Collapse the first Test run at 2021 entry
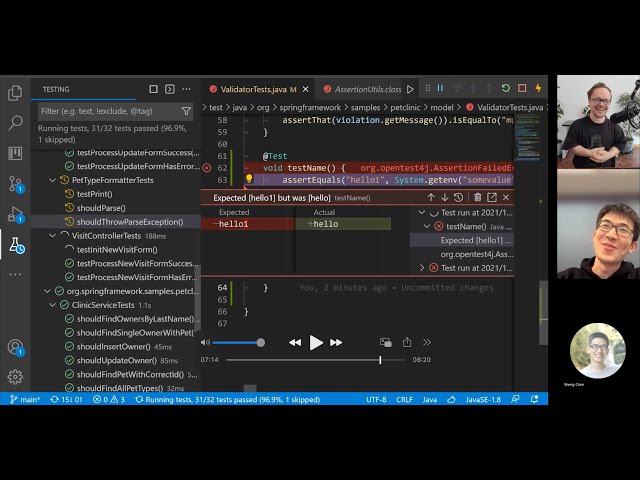Viewport: 640px width, 480px height. [422, 212]
